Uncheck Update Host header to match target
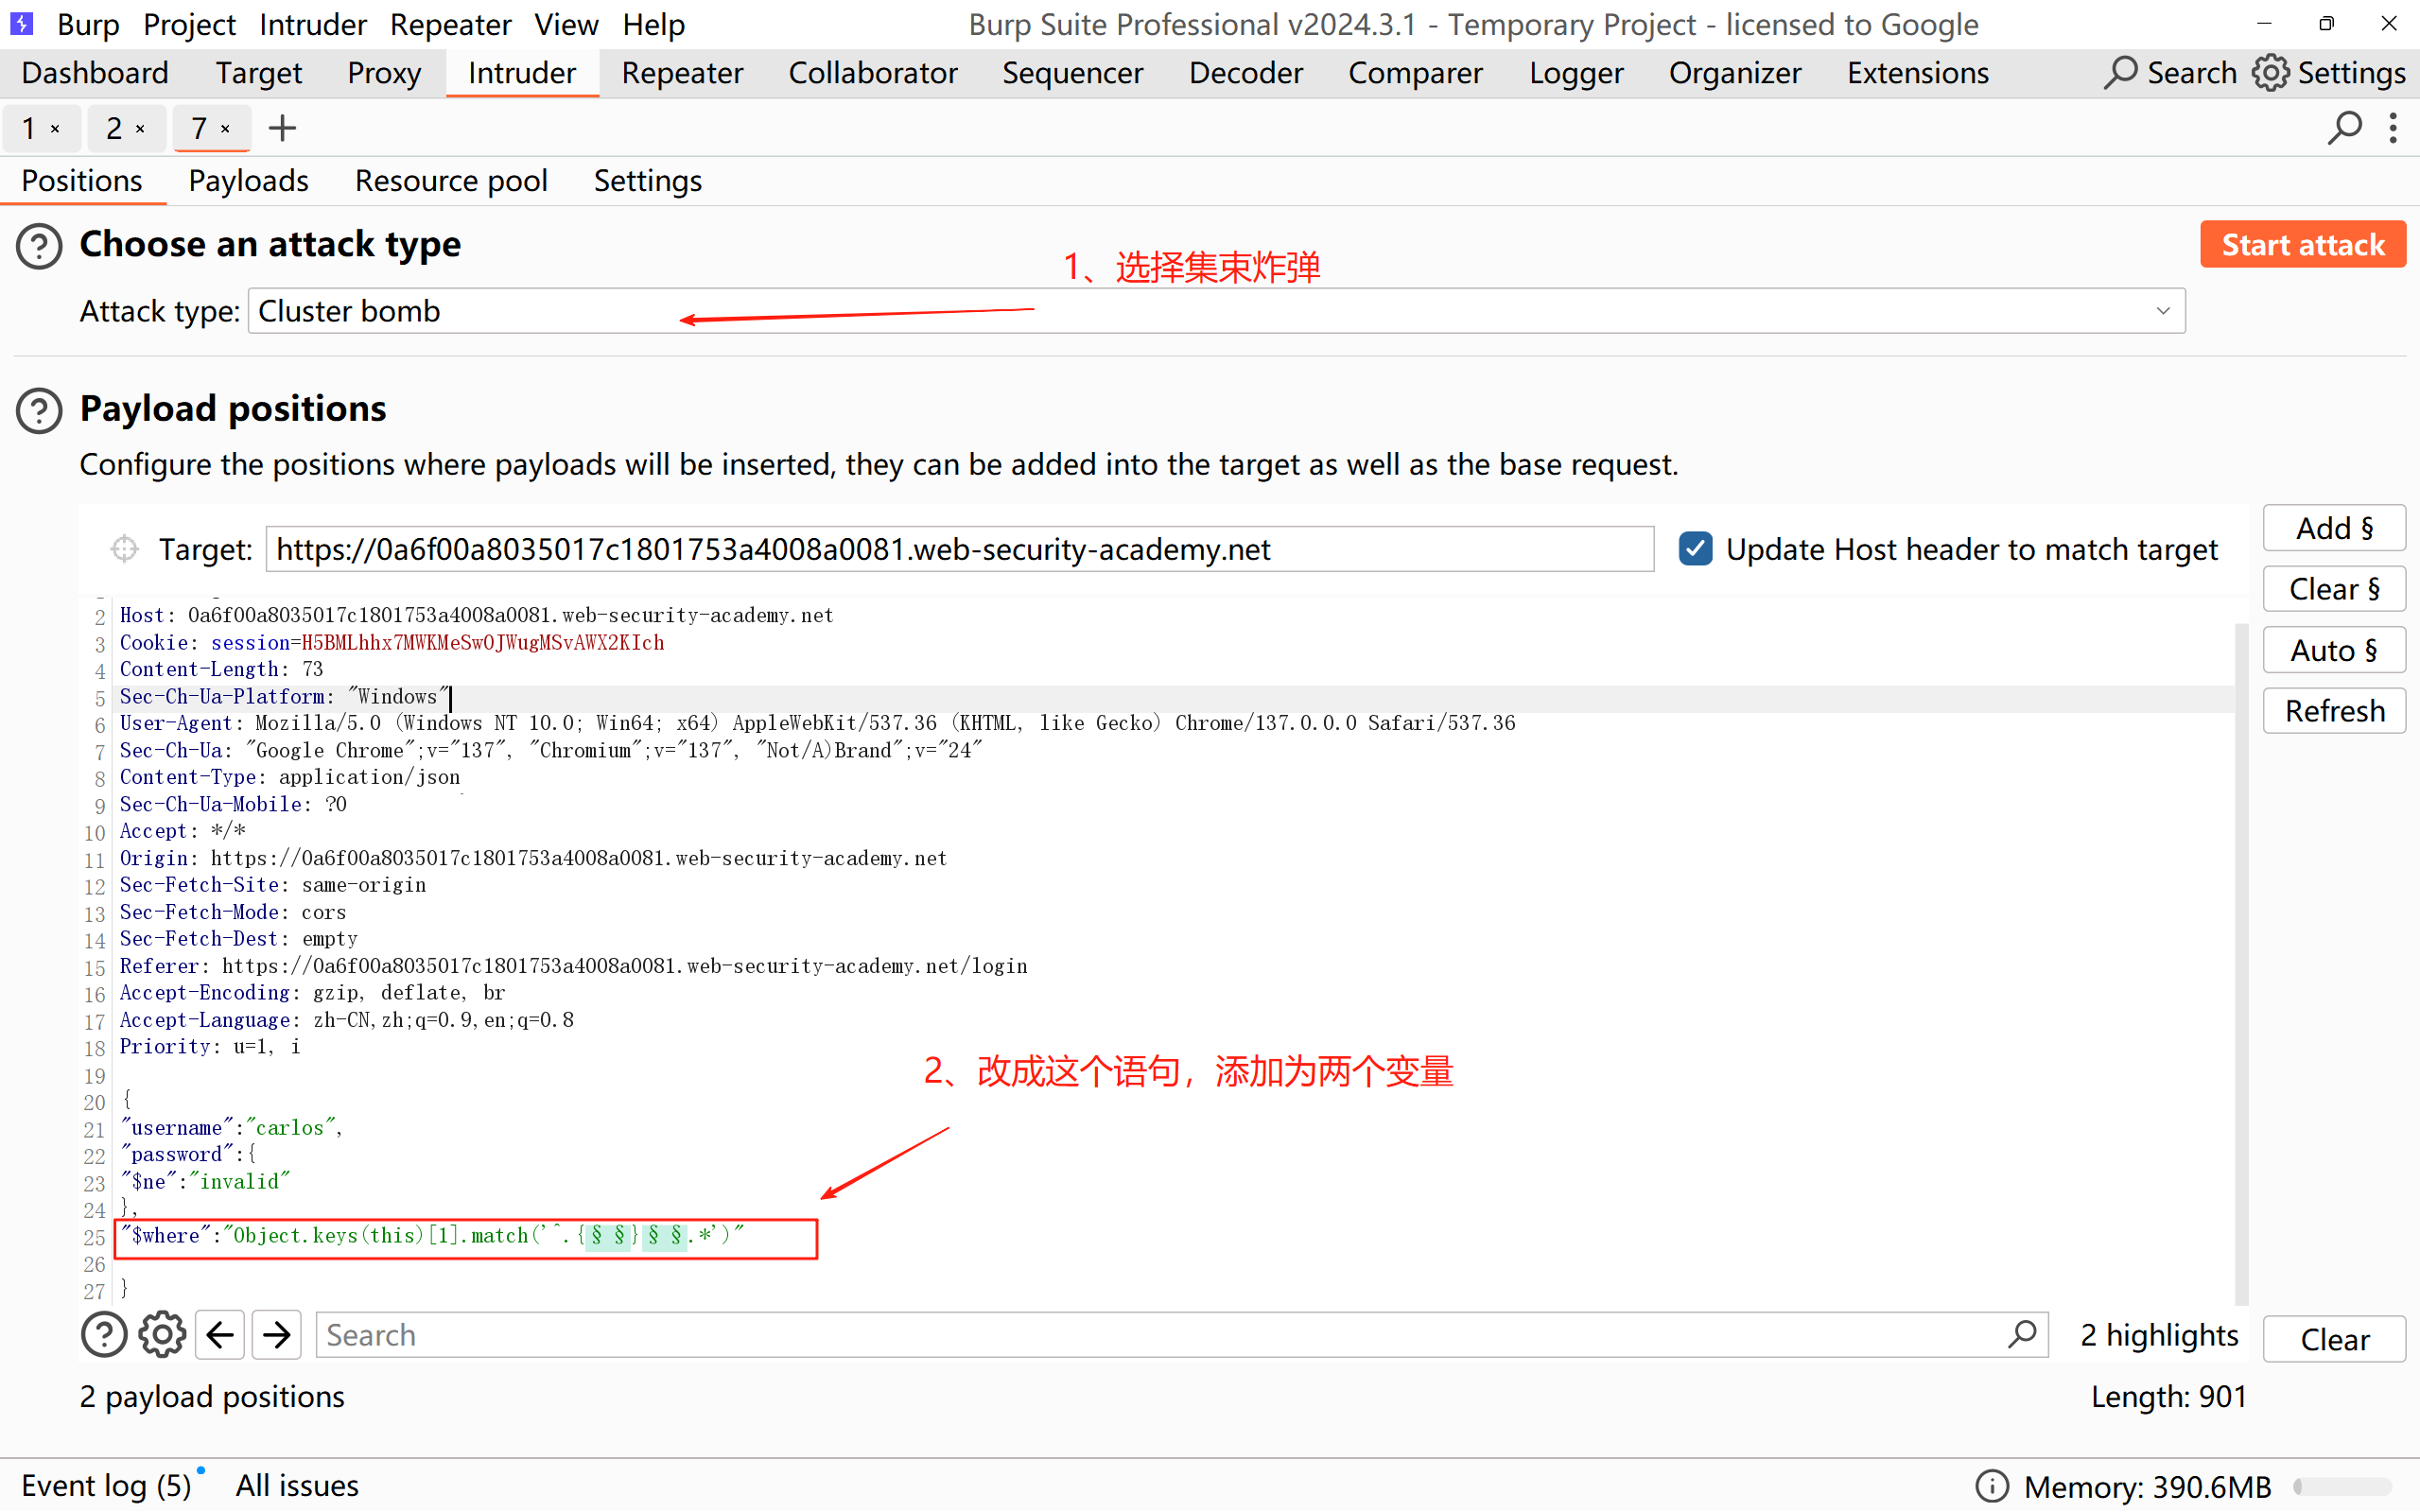This screenshot has width=2420, height=1512. [1695, 549]
